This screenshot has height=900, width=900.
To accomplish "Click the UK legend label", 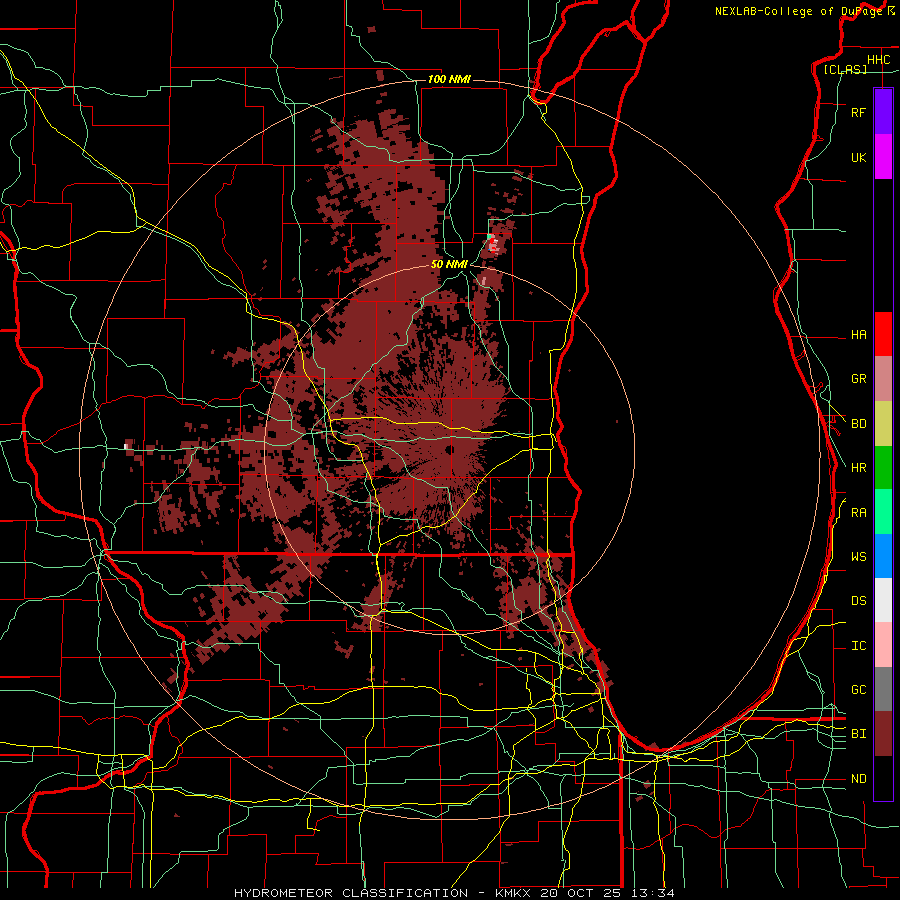I will 858,157.
